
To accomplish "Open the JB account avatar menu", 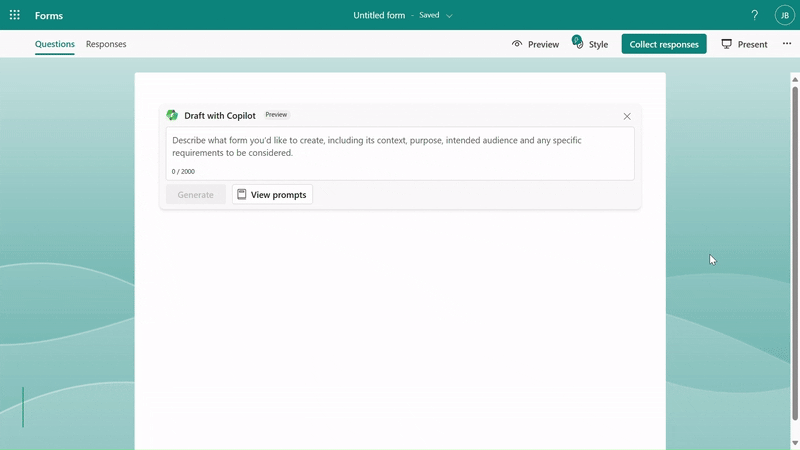I will click(x=784, y=15).
